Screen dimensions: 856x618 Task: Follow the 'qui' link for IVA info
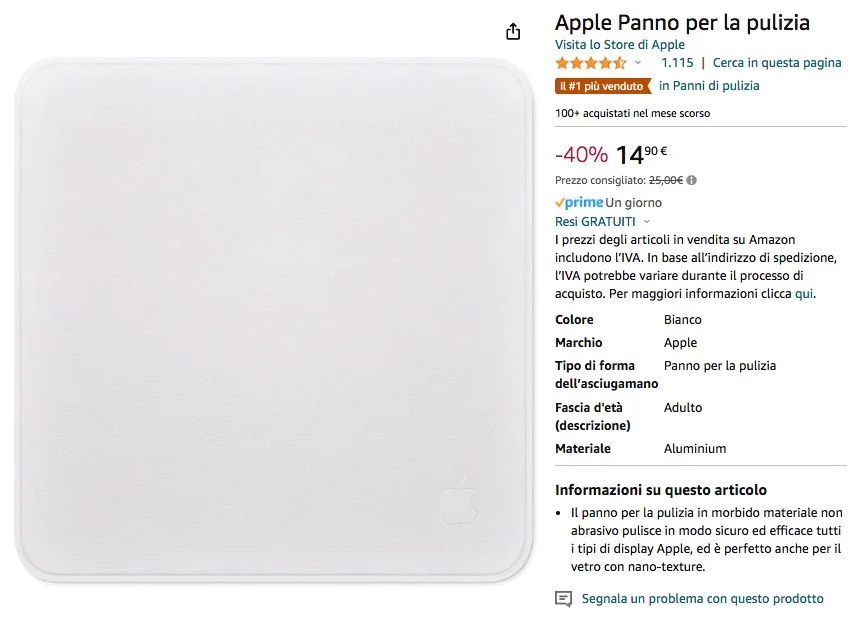804,294
